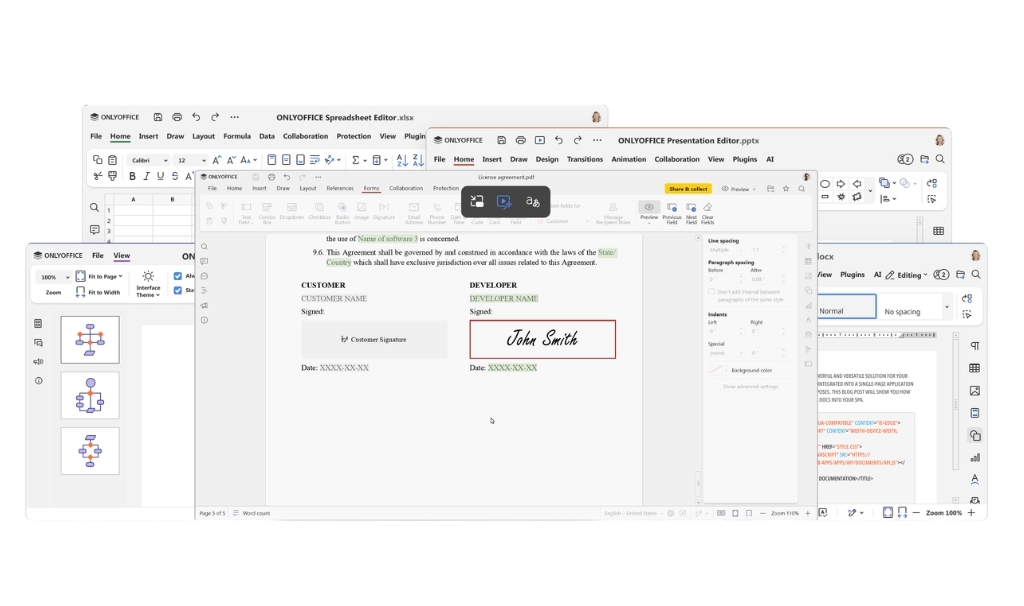Open table settings in Presentation Editor sidebar
The width and height of the screenshot is (1024, 606).
[938, 231]
